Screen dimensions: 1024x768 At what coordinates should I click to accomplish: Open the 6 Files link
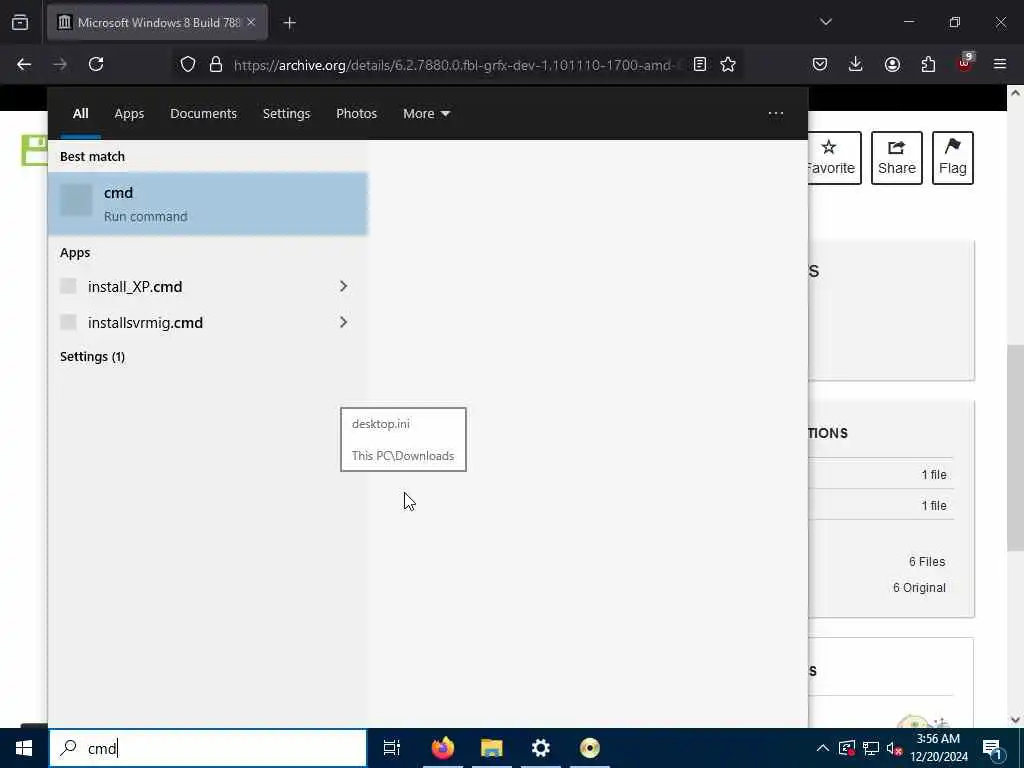(x=927, y=562)
